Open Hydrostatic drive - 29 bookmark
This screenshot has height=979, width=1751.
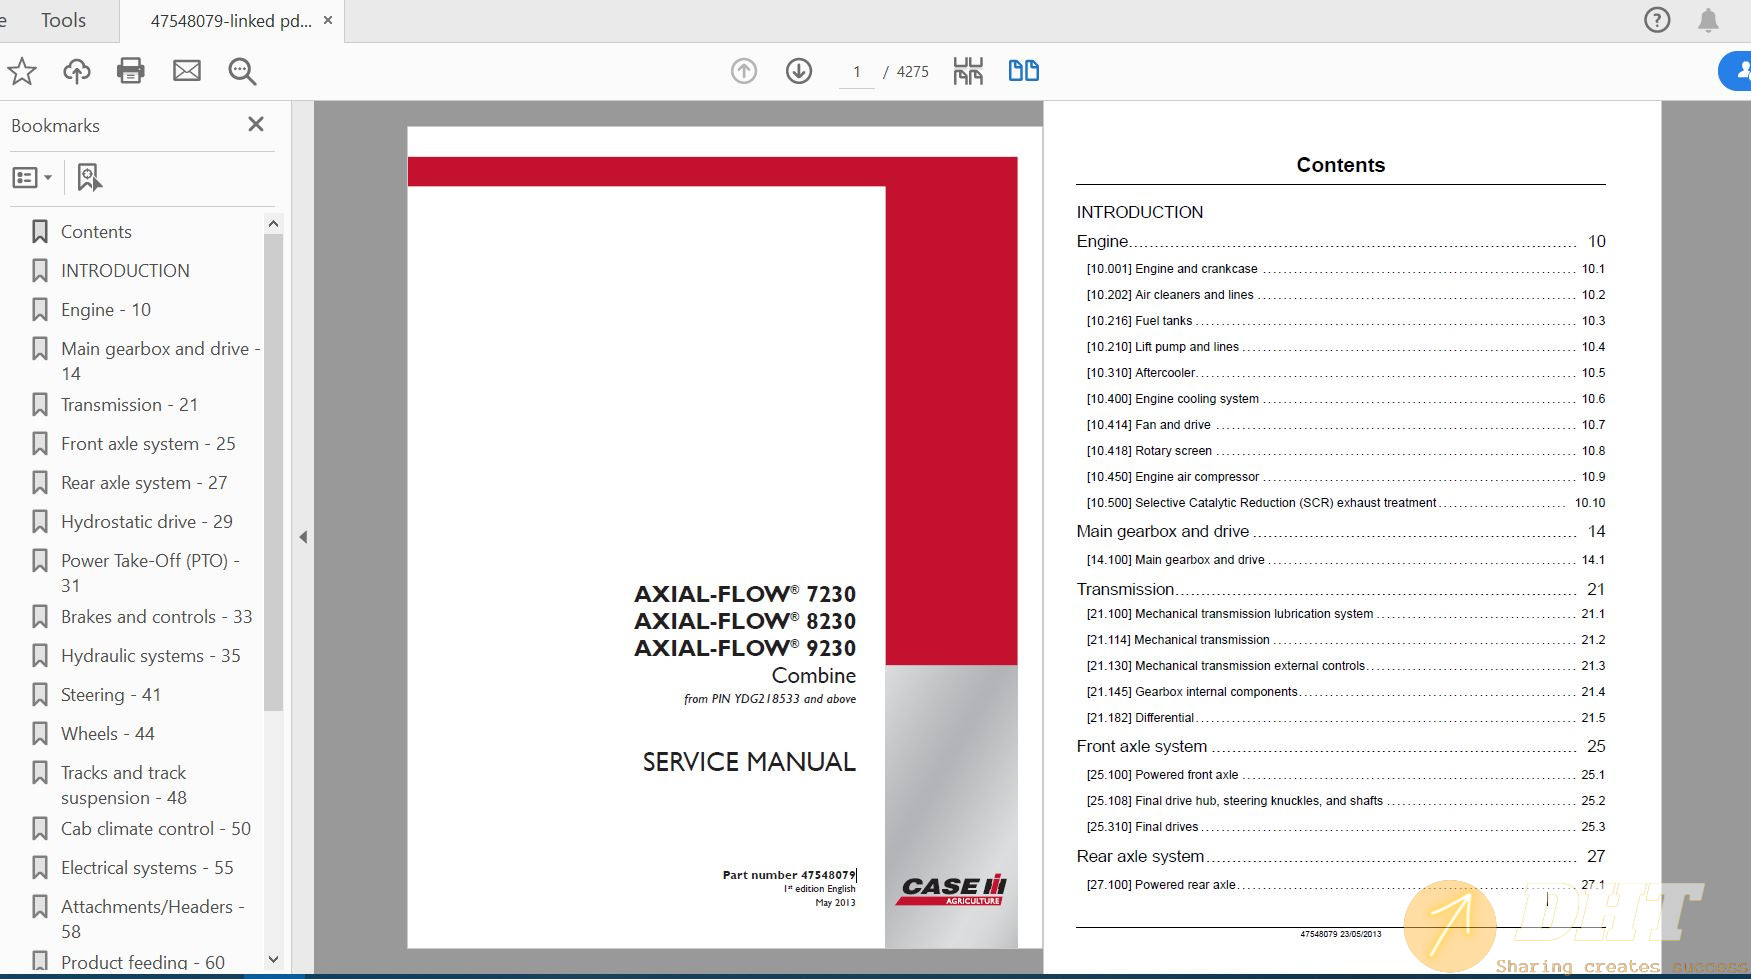[146, 522]
